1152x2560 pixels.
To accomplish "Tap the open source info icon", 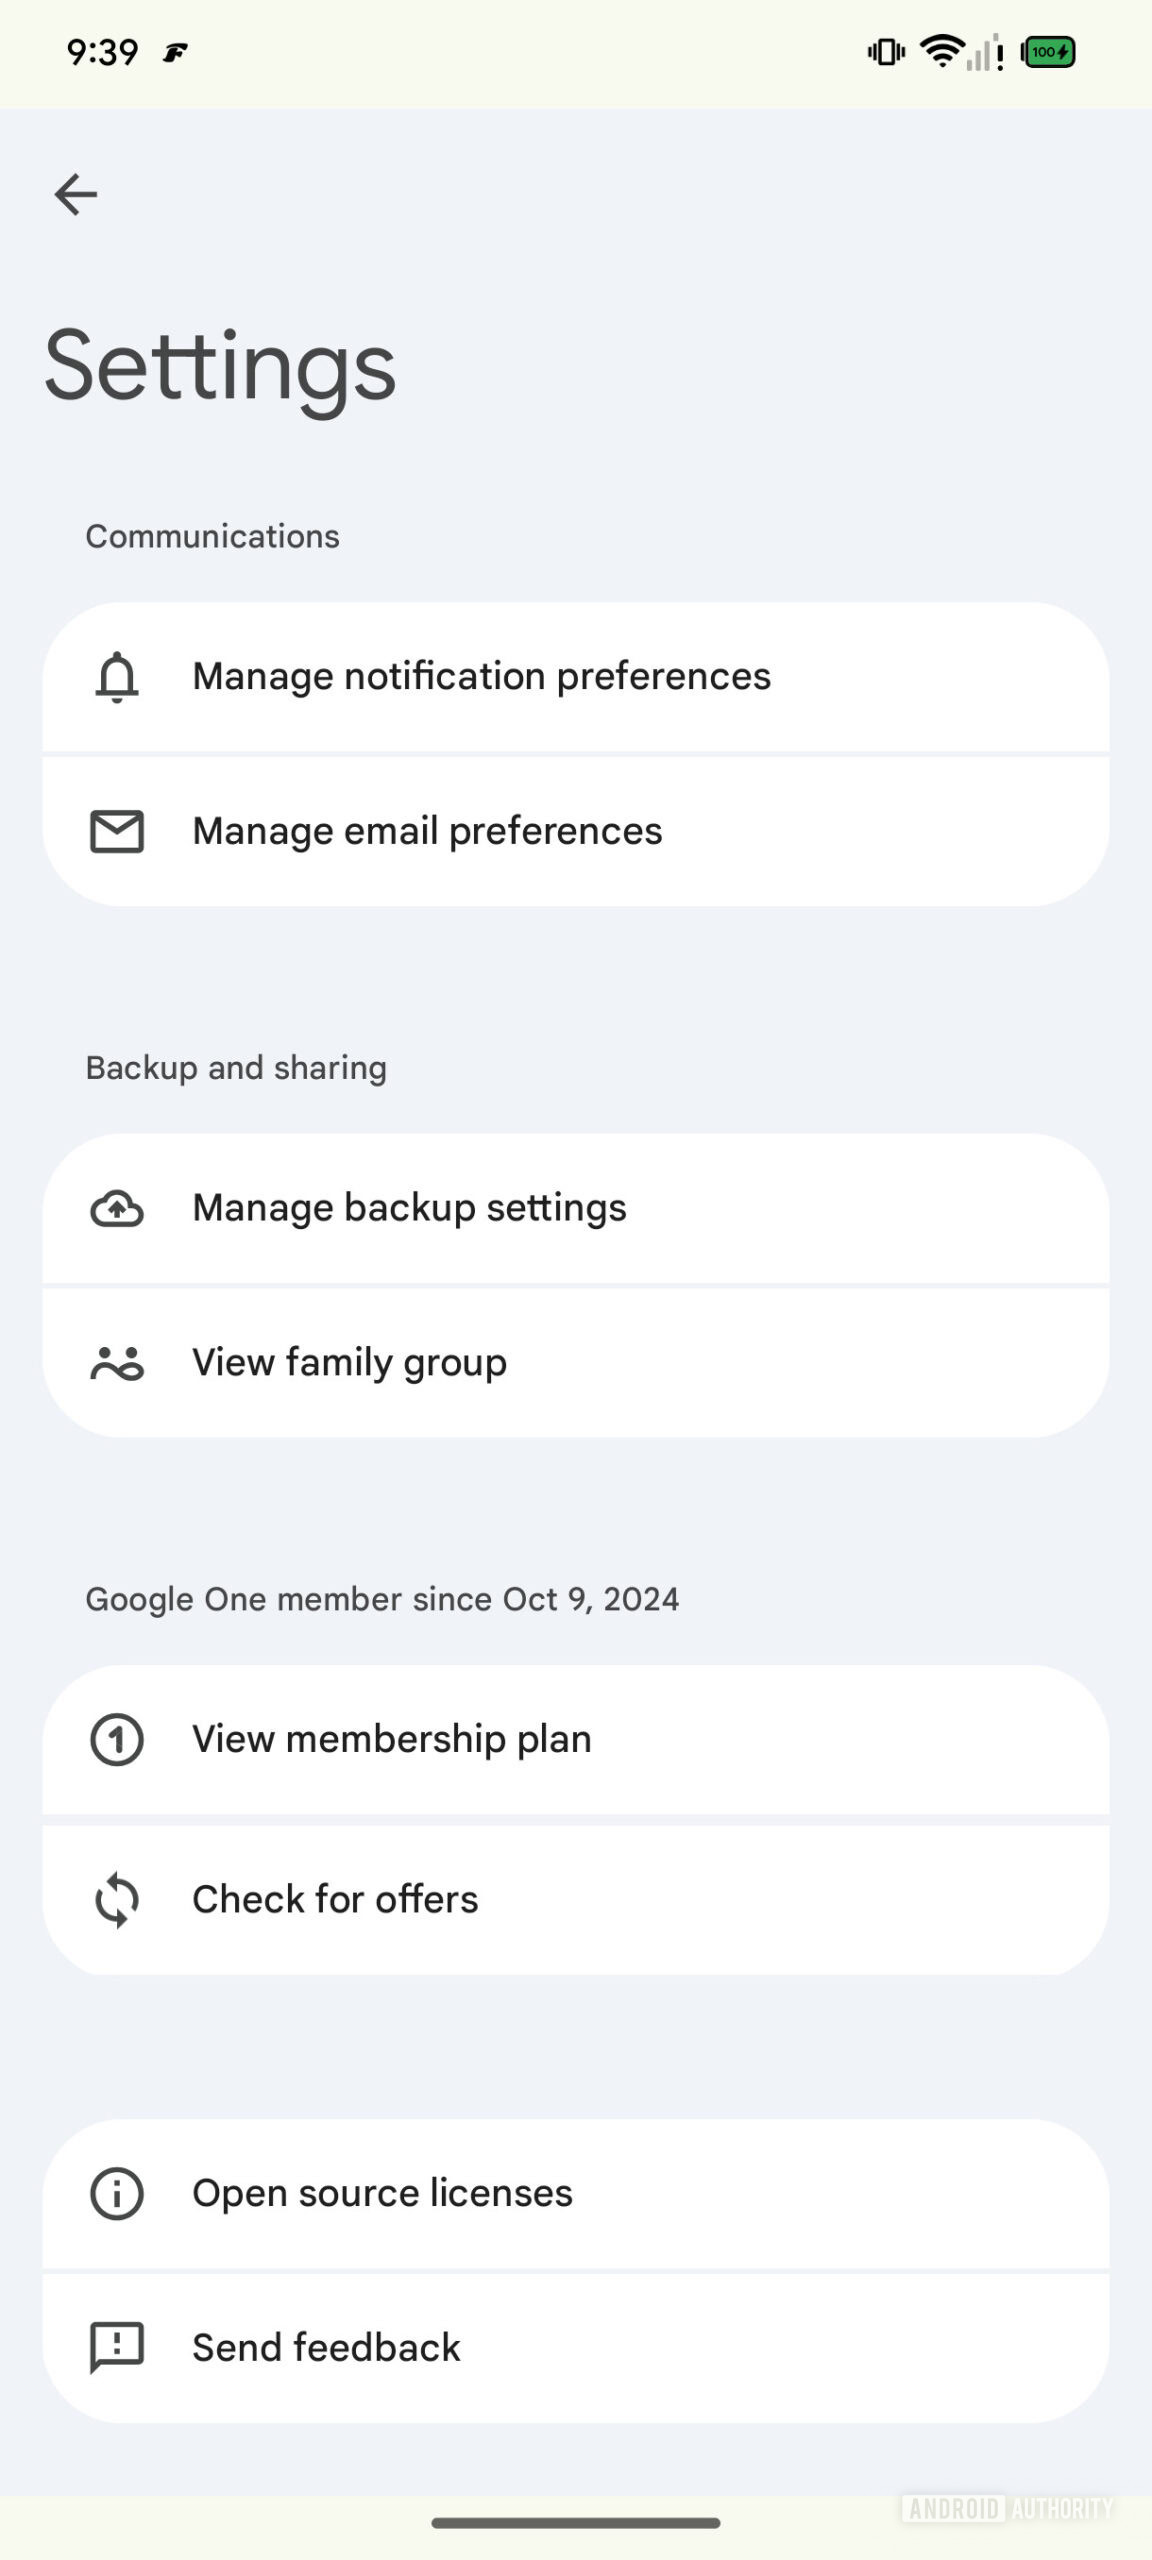I will click(x=117, y=2194).
